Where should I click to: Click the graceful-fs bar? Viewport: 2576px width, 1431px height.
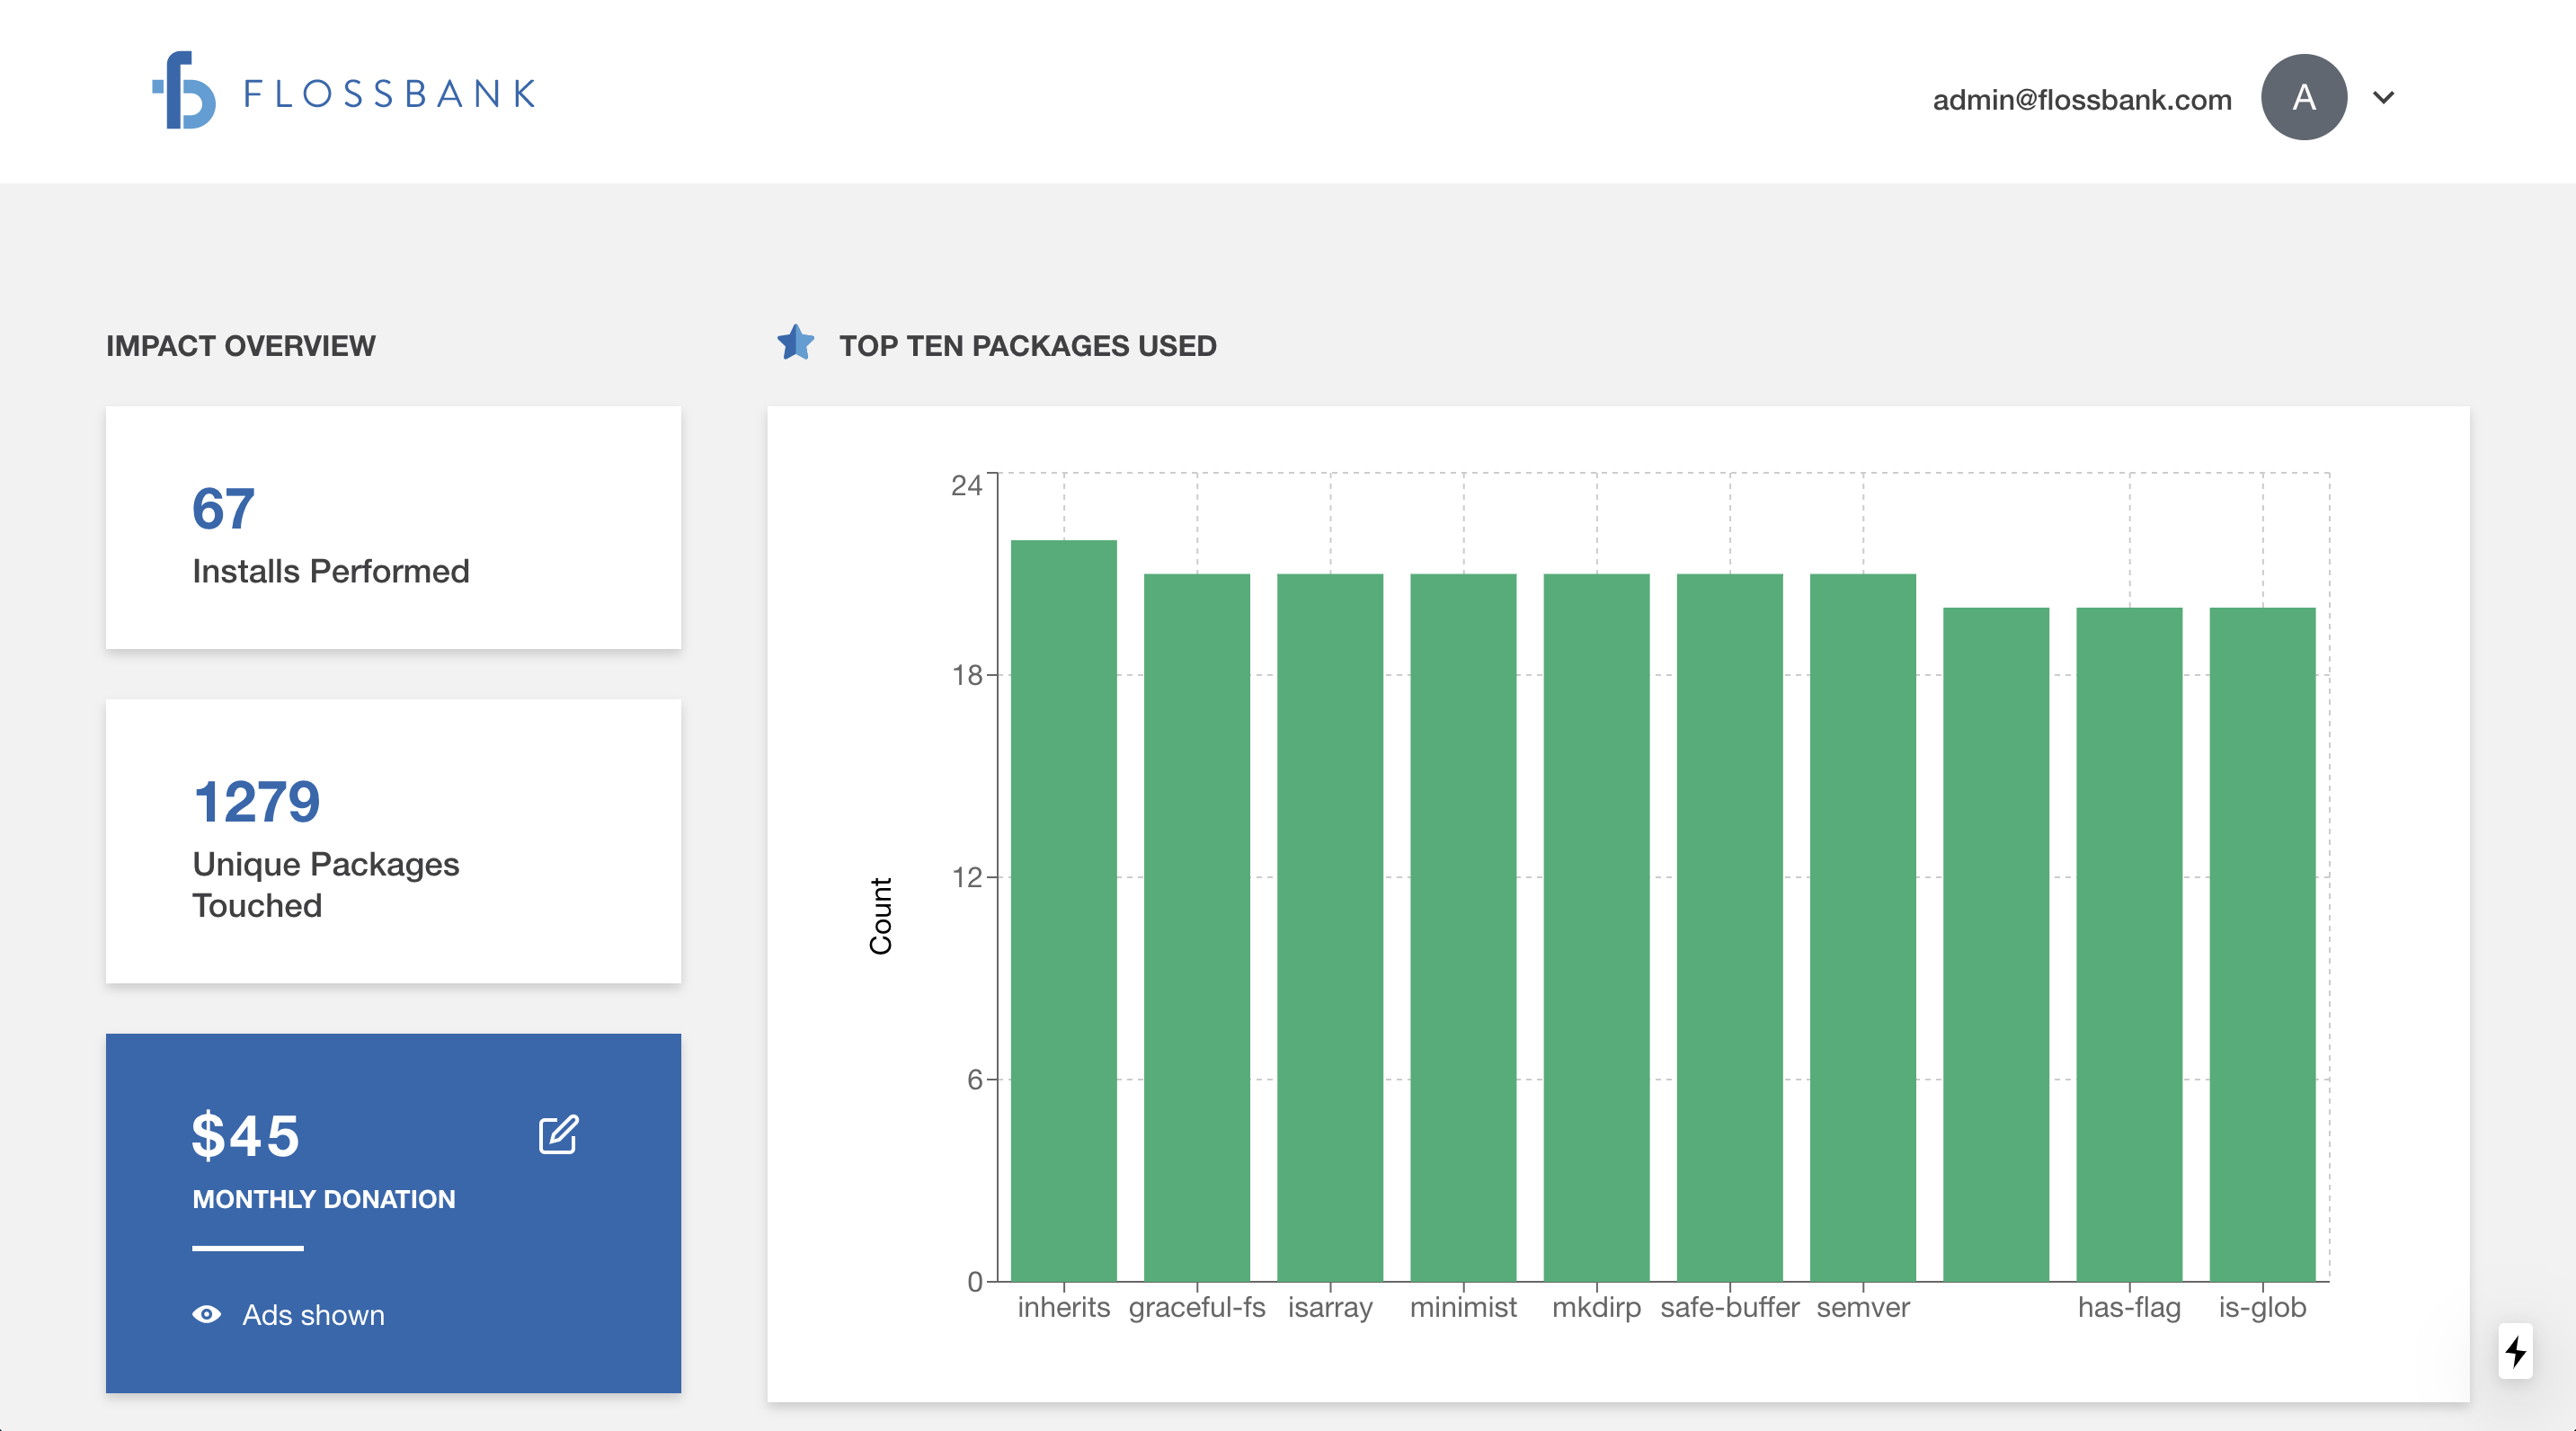(1196, 926)
